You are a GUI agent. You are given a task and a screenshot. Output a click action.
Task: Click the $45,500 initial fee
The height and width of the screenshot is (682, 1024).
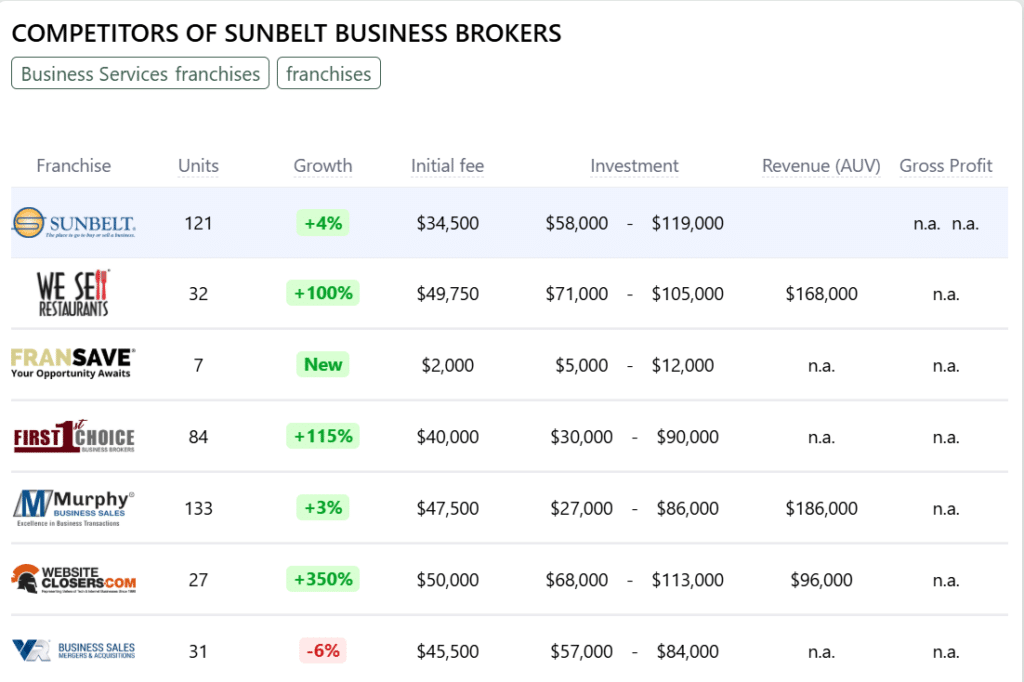(447, 652)
